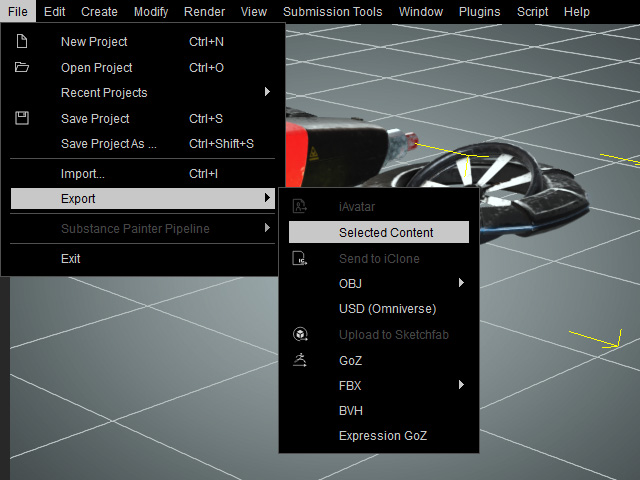640x480 pixels.
Task: Click the Open Project folder icon
Action: click(22, 68)
